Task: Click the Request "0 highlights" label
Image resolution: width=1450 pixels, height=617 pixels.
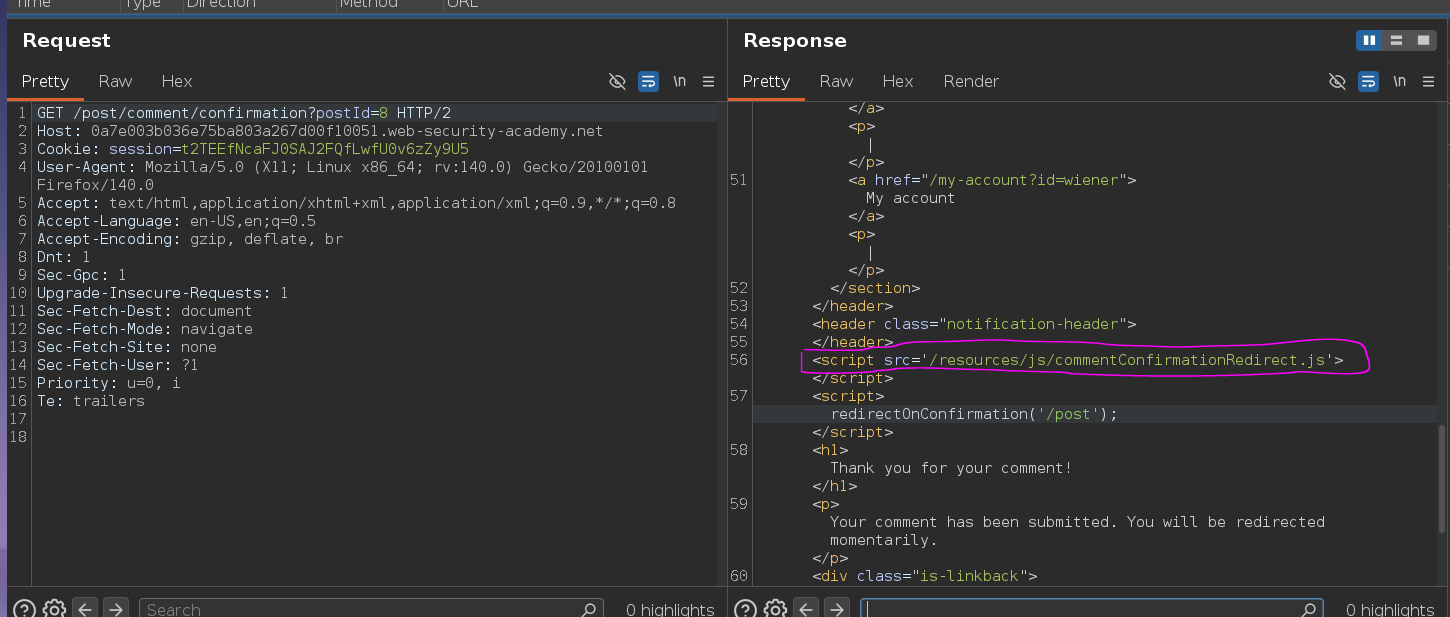Action: [670, 609]
